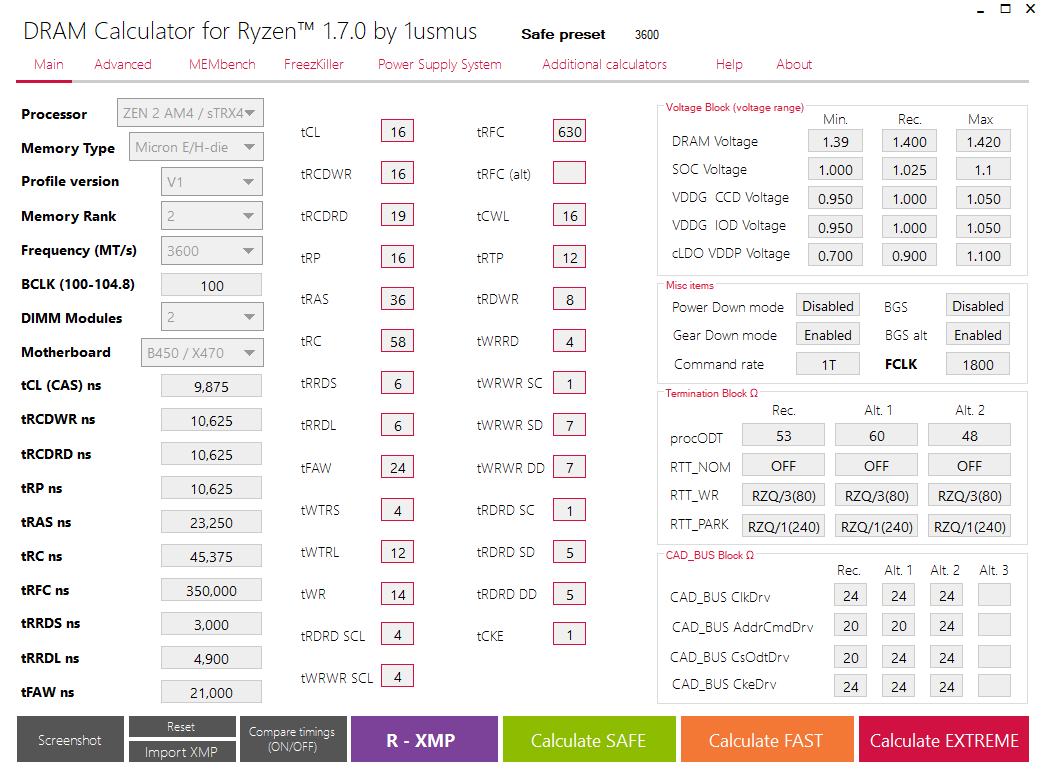Open the Profile version dropdown
The width and height of the screenshot is (1040, 770).
(212, 182)
